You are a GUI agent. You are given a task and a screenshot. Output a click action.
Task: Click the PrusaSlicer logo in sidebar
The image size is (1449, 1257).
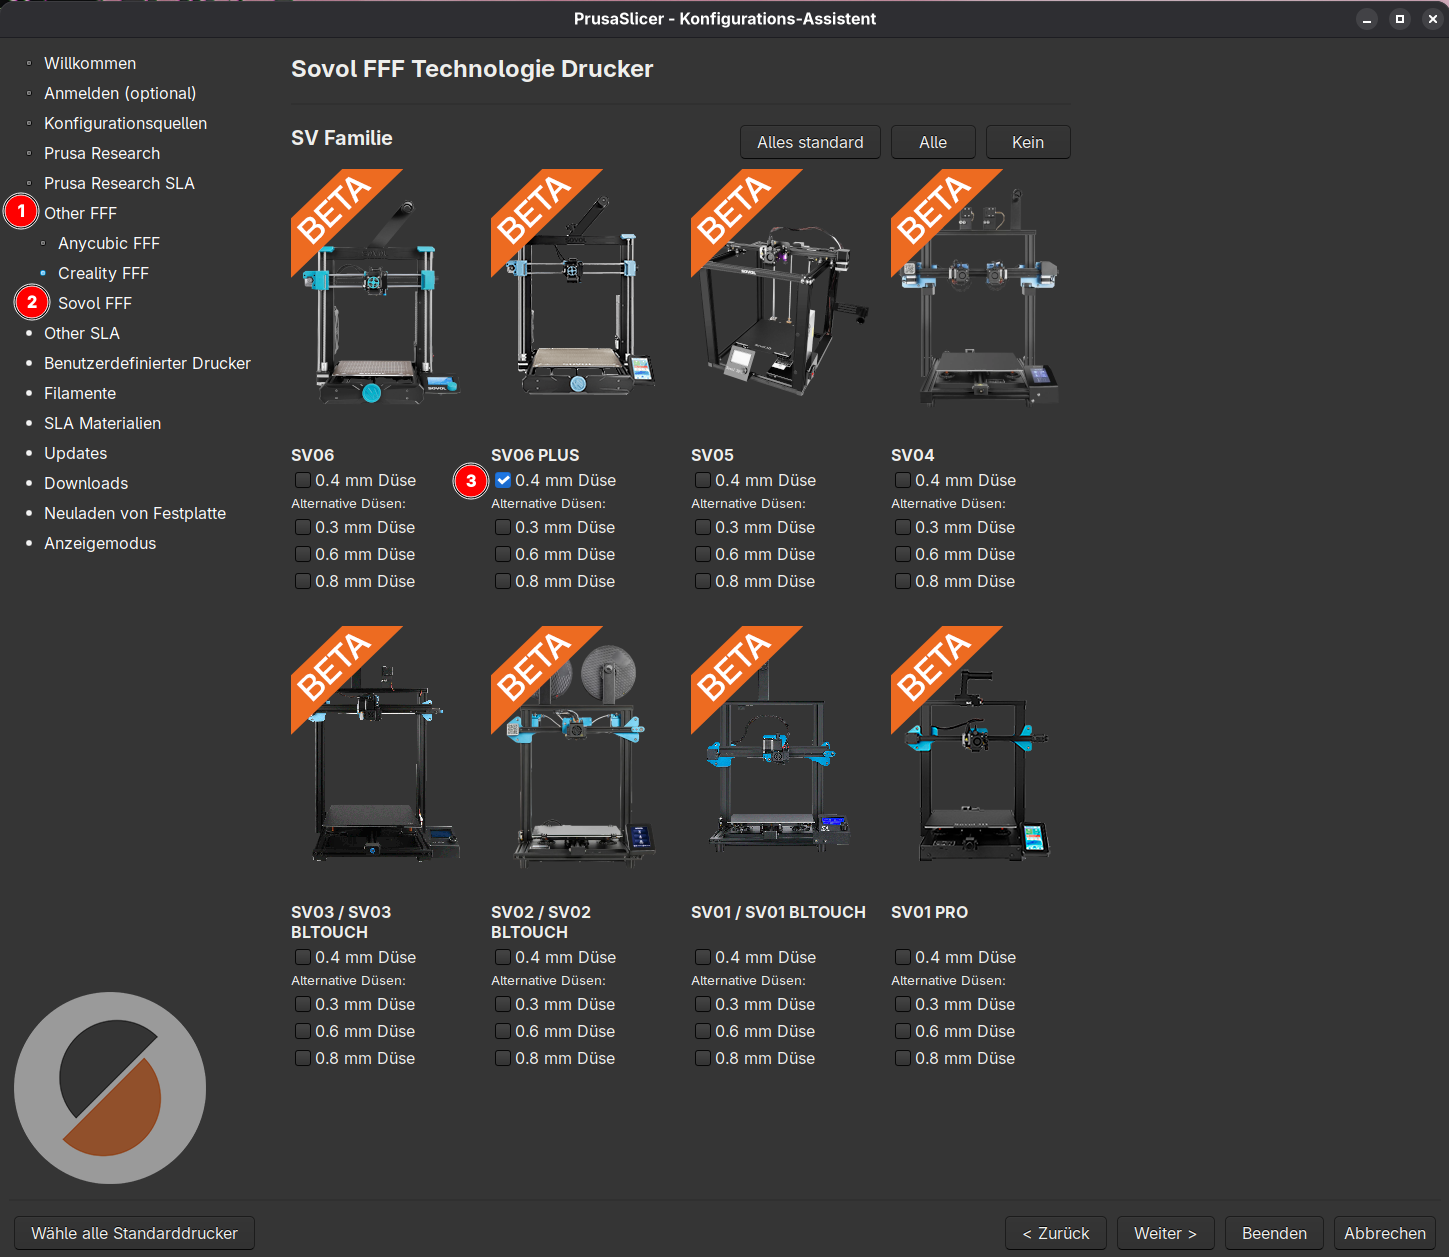[110, 1088]
